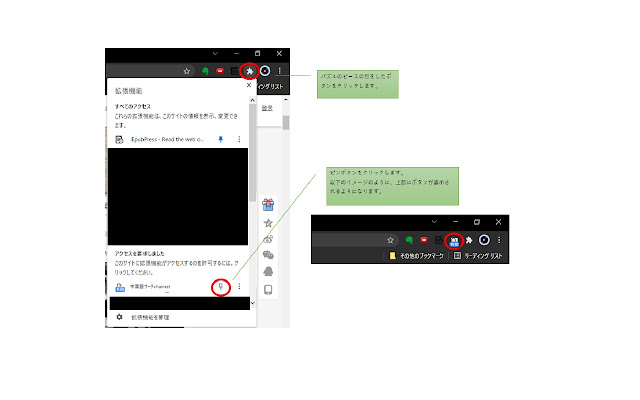Pin the 中国語サーチchainet extension
Screen dimensions: 640x400
point(221,287)
